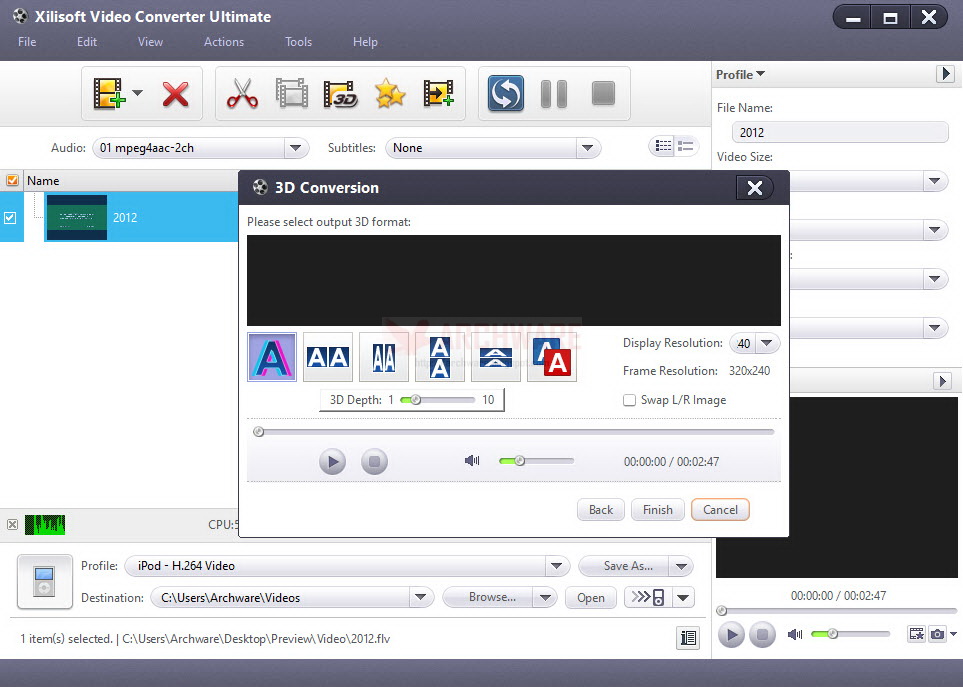Click the blue Convert arrows icon

click(505, 93)
